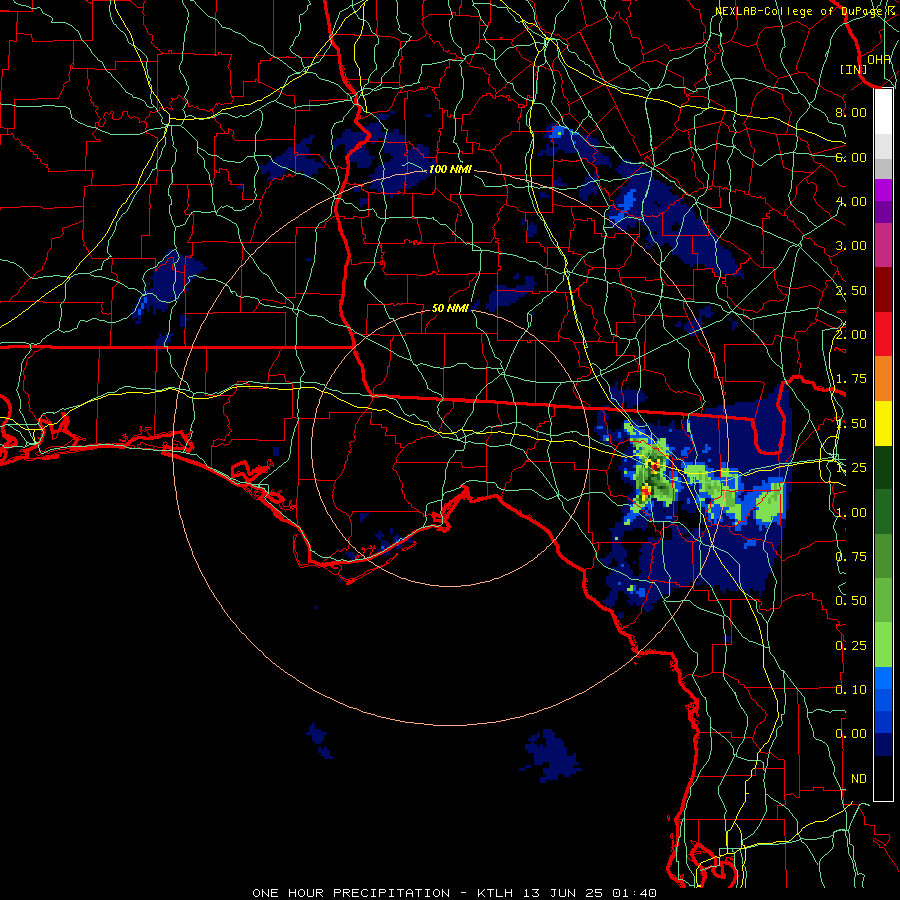
Task: Select the 0.75 legend value
Action: click(851, 557)
